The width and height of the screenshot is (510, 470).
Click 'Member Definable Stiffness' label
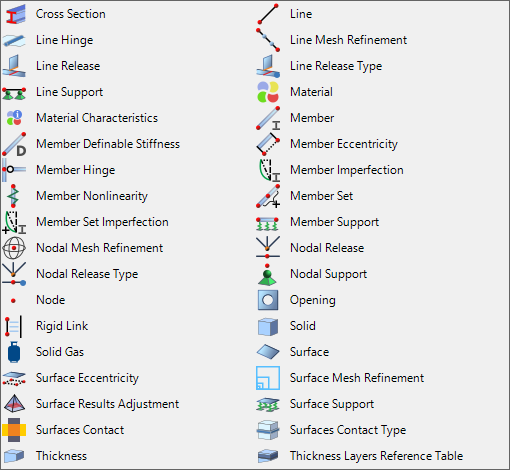pyautogui.click(x=108, y=144)
